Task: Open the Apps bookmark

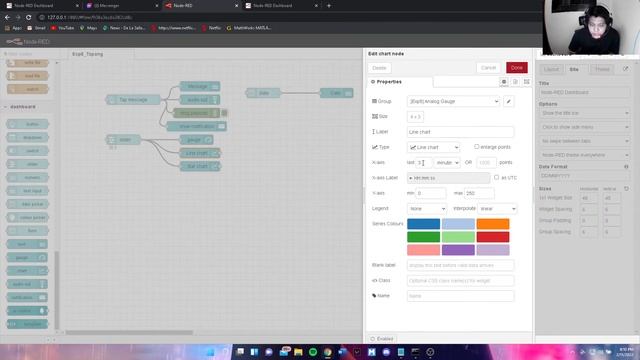Action: coord(13,28)
